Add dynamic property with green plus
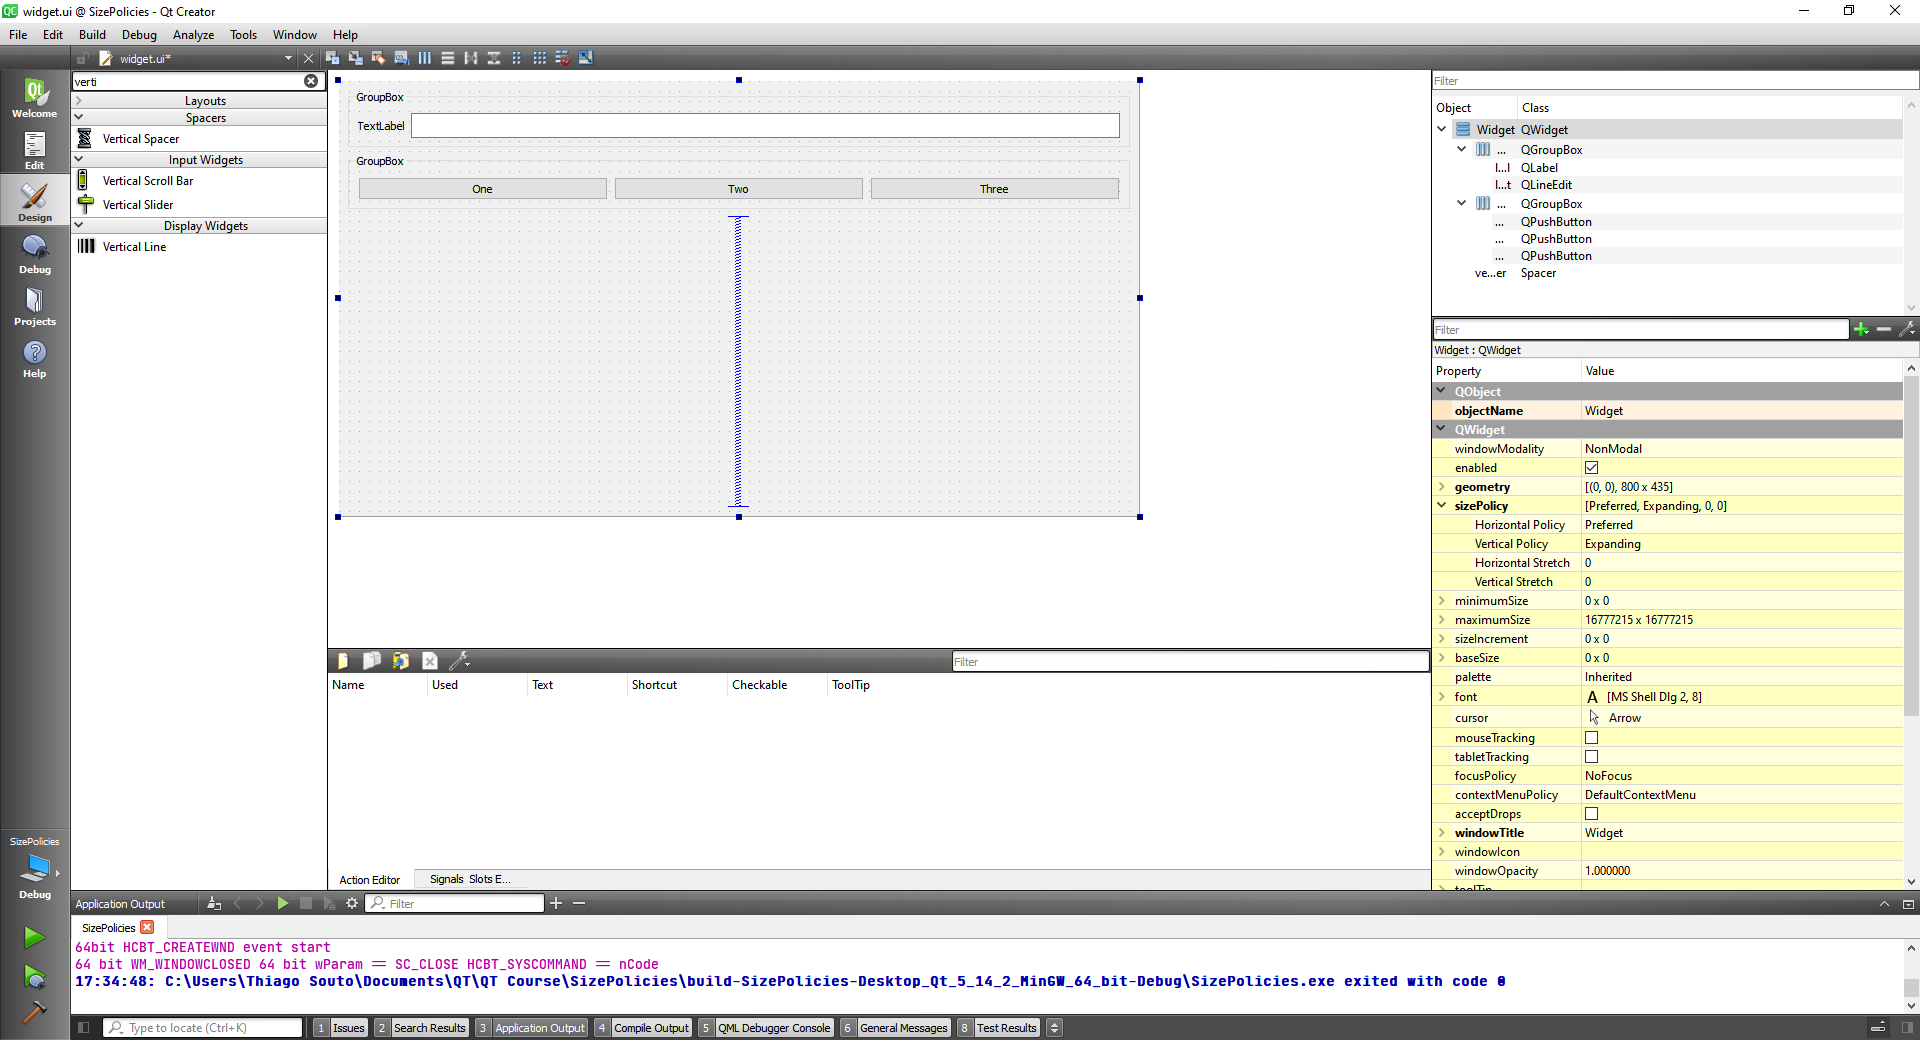The width and height of the screenshot is (1920, 1040). pos(1861,329)
